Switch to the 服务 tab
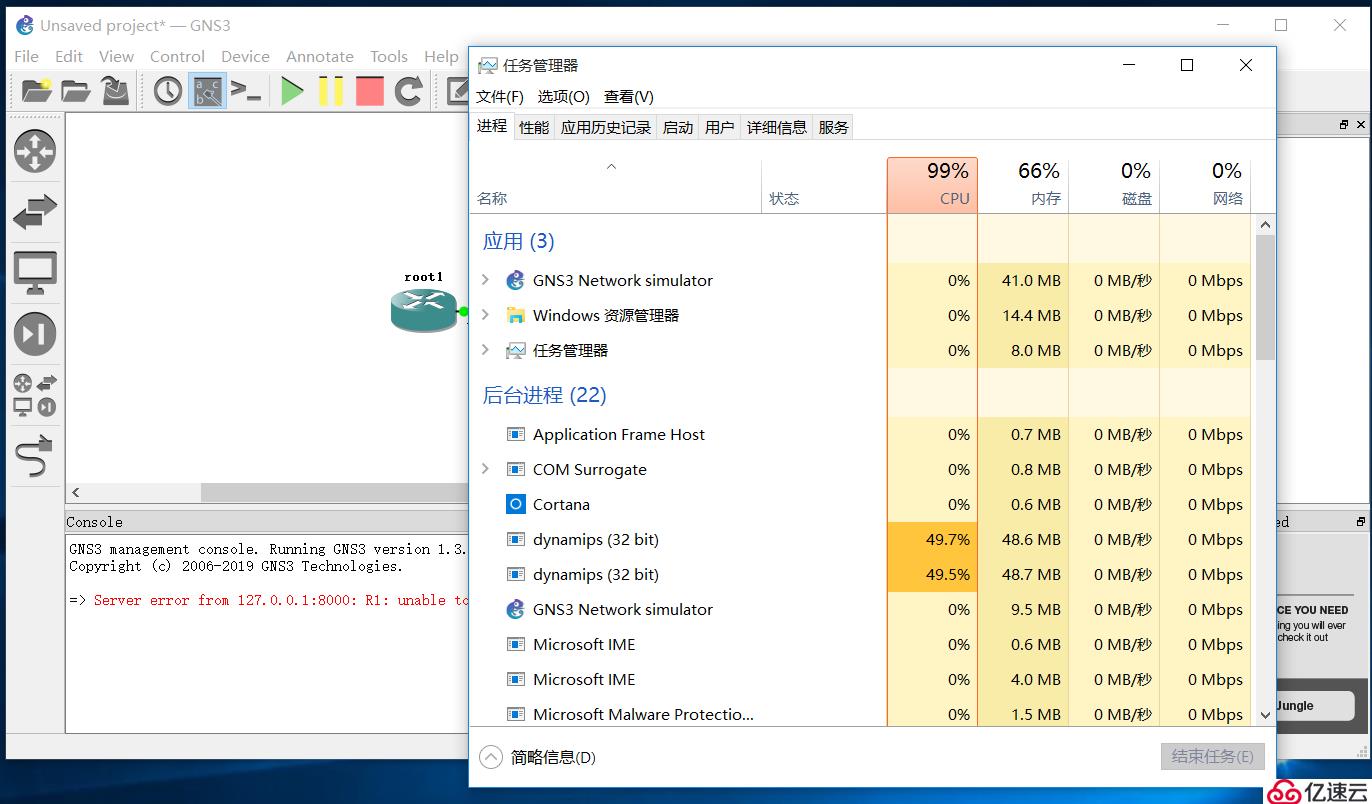1372x804 pixels. [834, 127]
